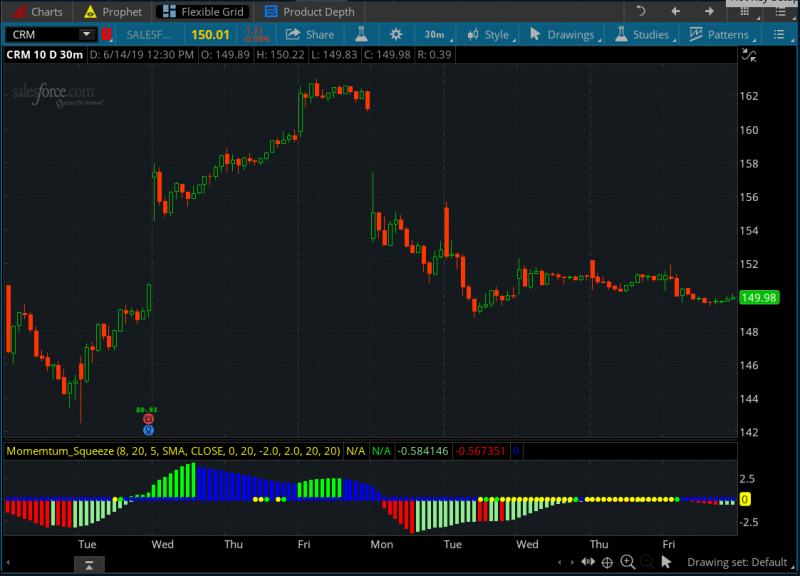This screenshot has height=576, width=800.
Task: Select the crosshair pan tool icon
Action: (606, 562)
